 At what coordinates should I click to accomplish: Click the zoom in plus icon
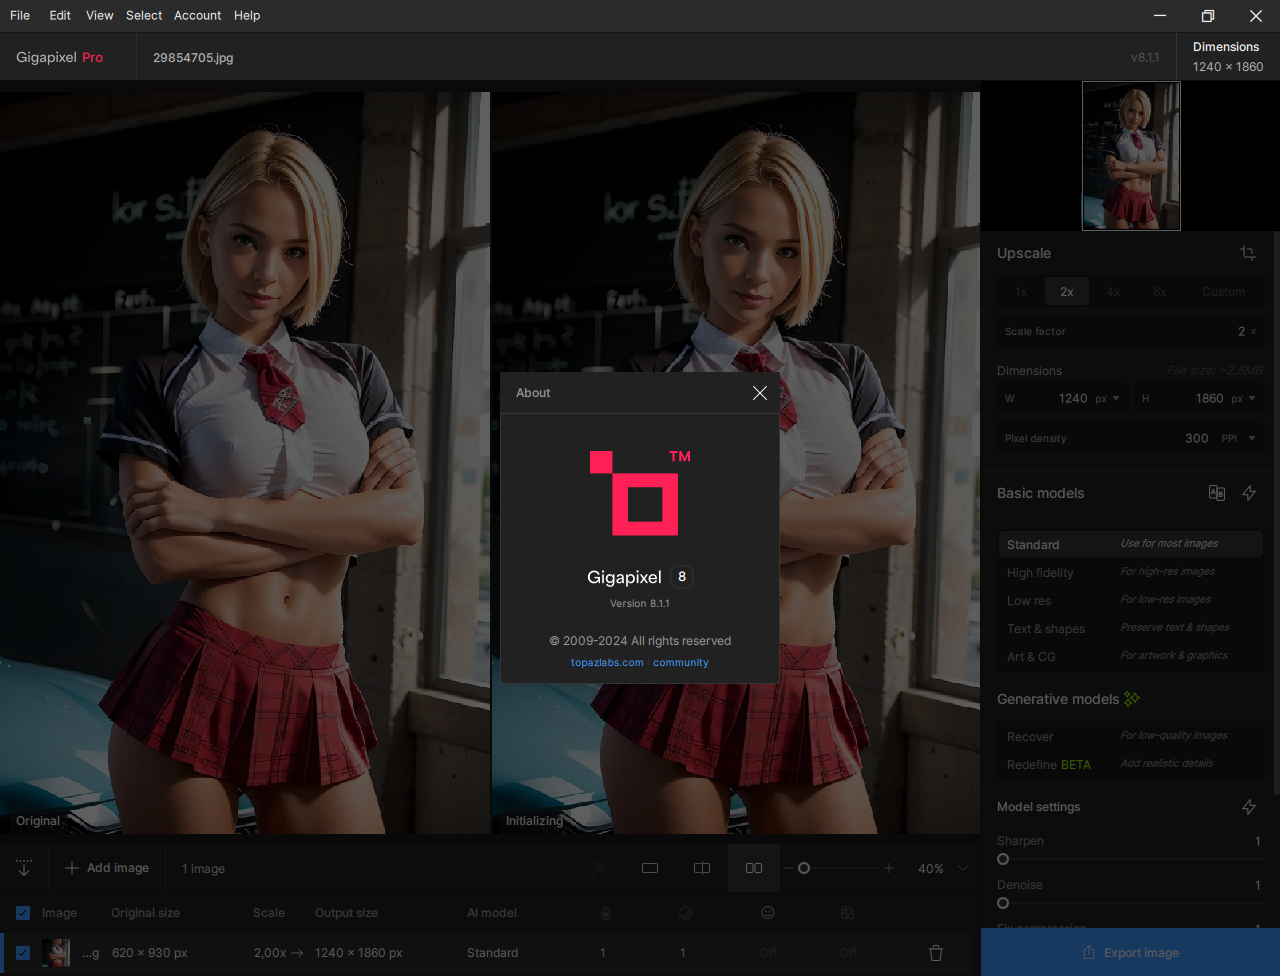(889, 868)
